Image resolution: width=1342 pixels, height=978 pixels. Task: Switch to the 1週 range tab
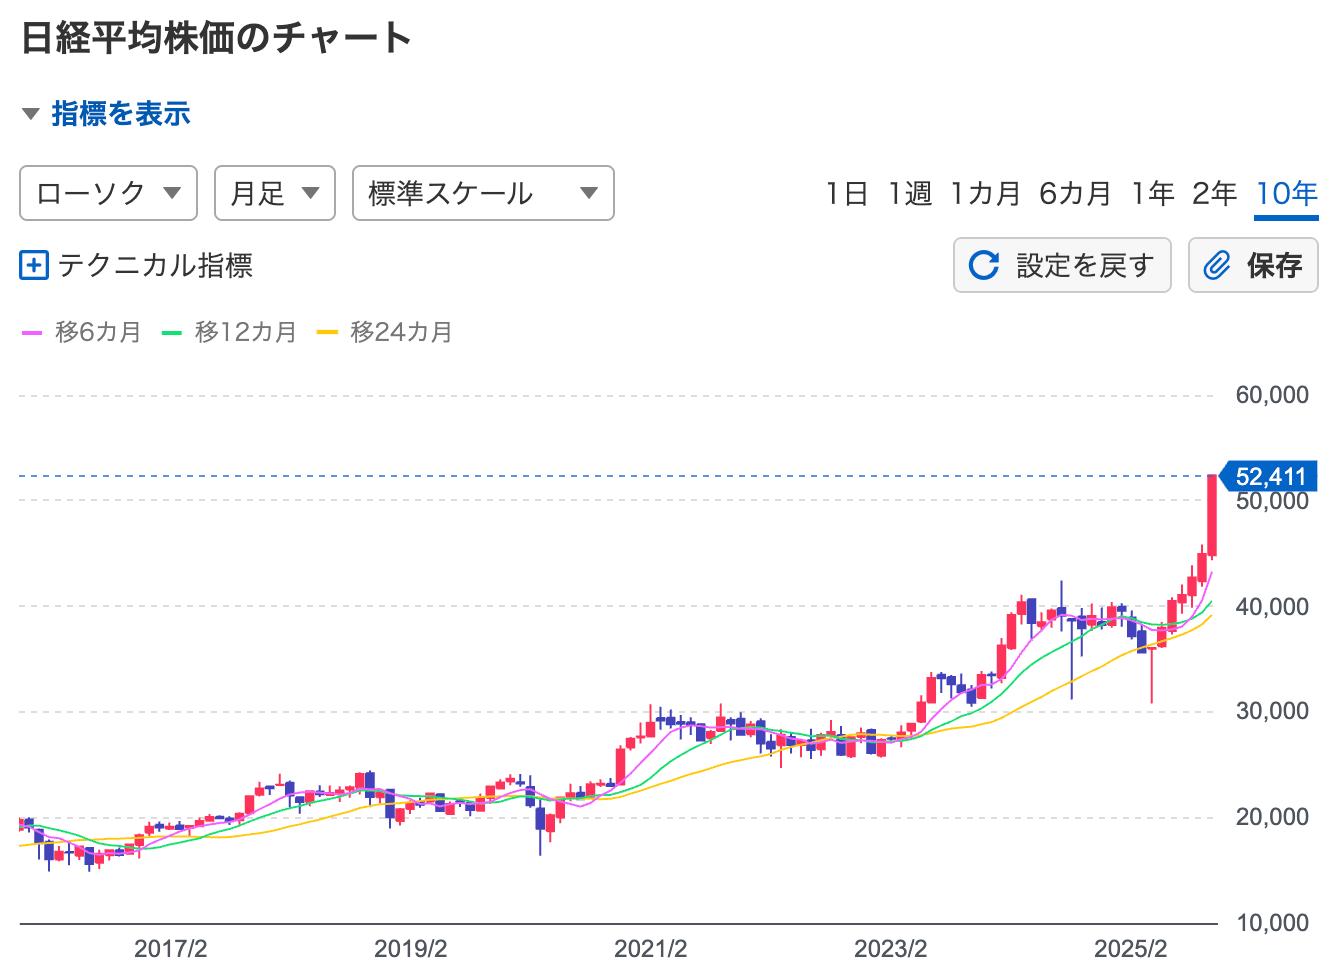pos(909,193)
